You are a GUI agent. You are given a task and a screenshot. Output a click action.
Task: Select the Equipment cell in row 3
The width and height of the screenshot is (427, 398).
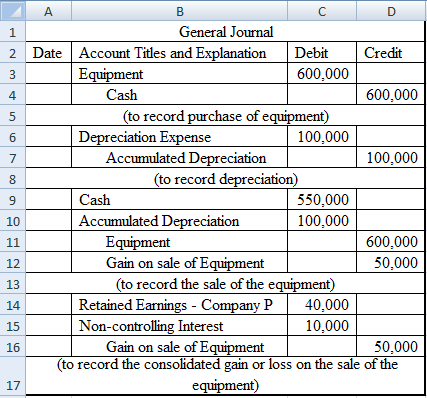180,74
